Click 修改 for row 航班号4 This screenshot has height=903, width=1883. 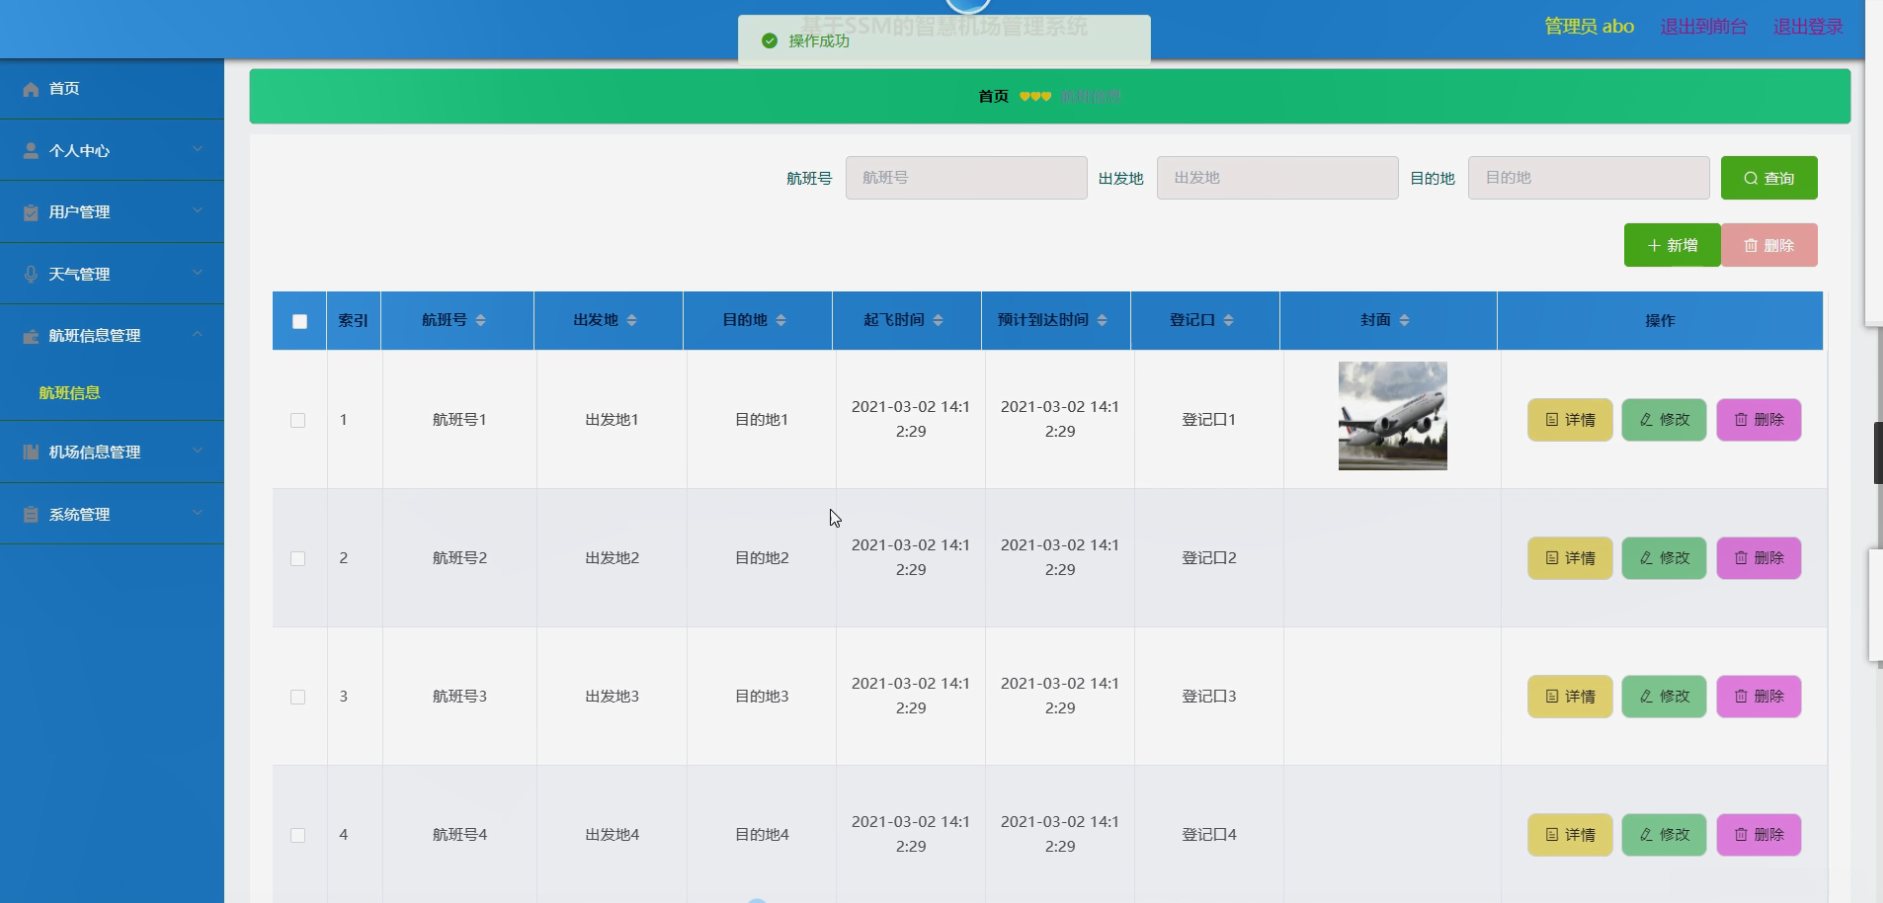click(x=1664, y=835)
